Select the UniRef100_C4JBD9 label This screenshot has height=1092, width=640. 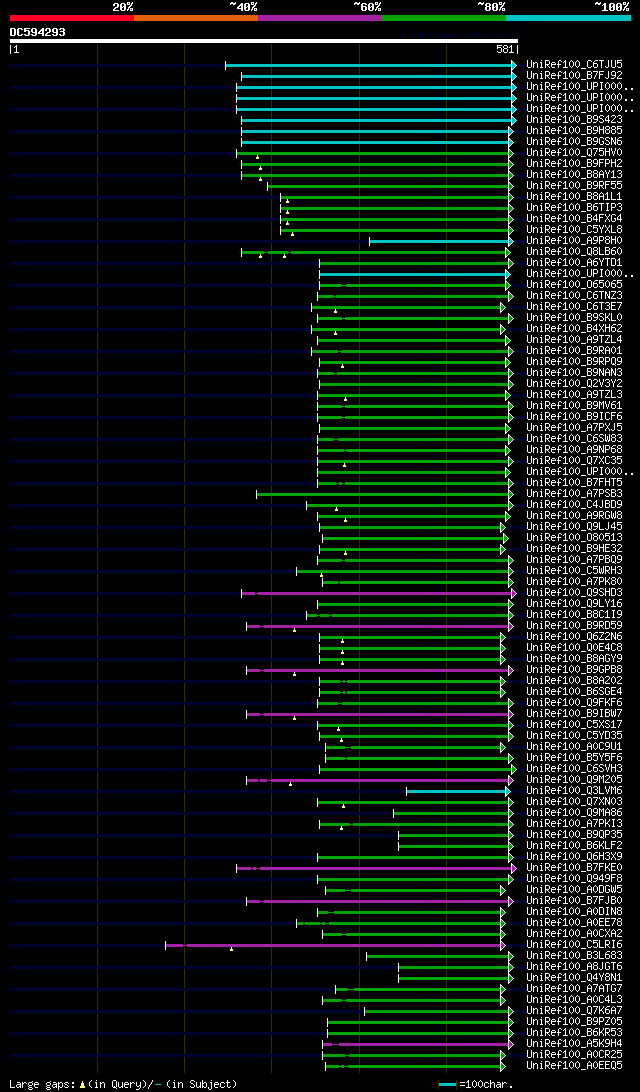click(575, 505)
